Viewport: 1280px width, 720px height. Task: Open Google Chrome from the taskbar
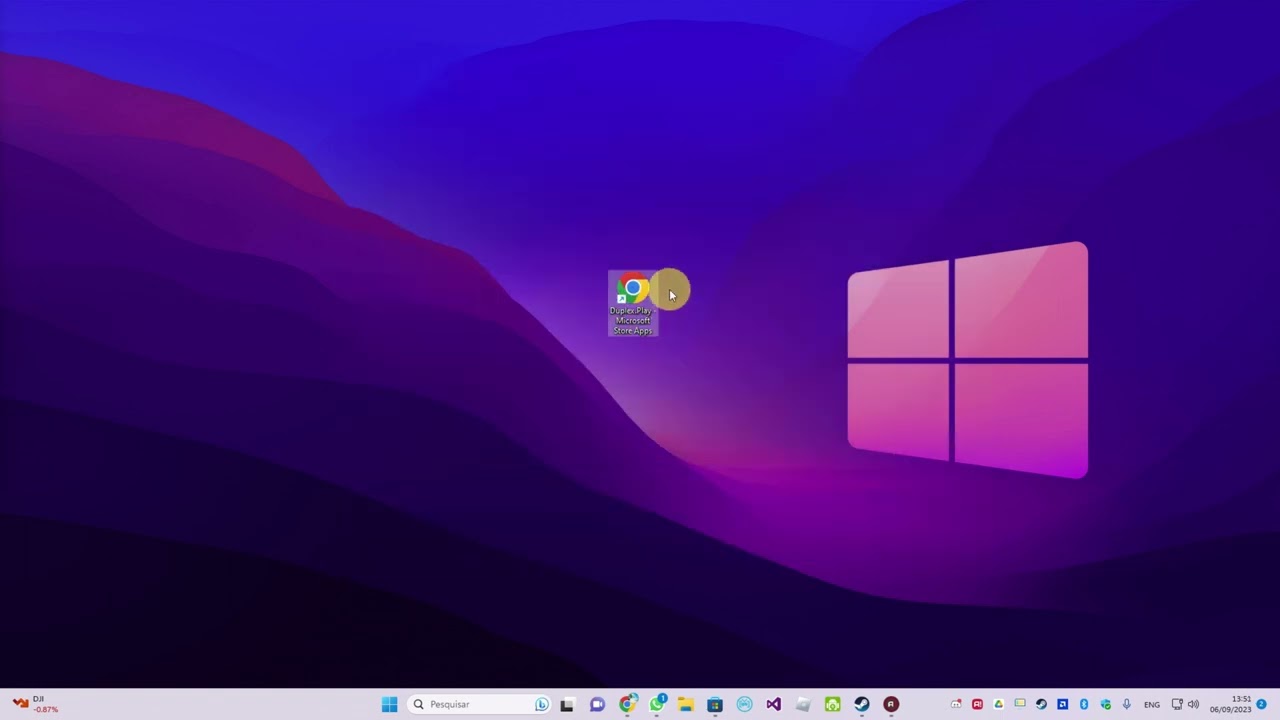627,705
